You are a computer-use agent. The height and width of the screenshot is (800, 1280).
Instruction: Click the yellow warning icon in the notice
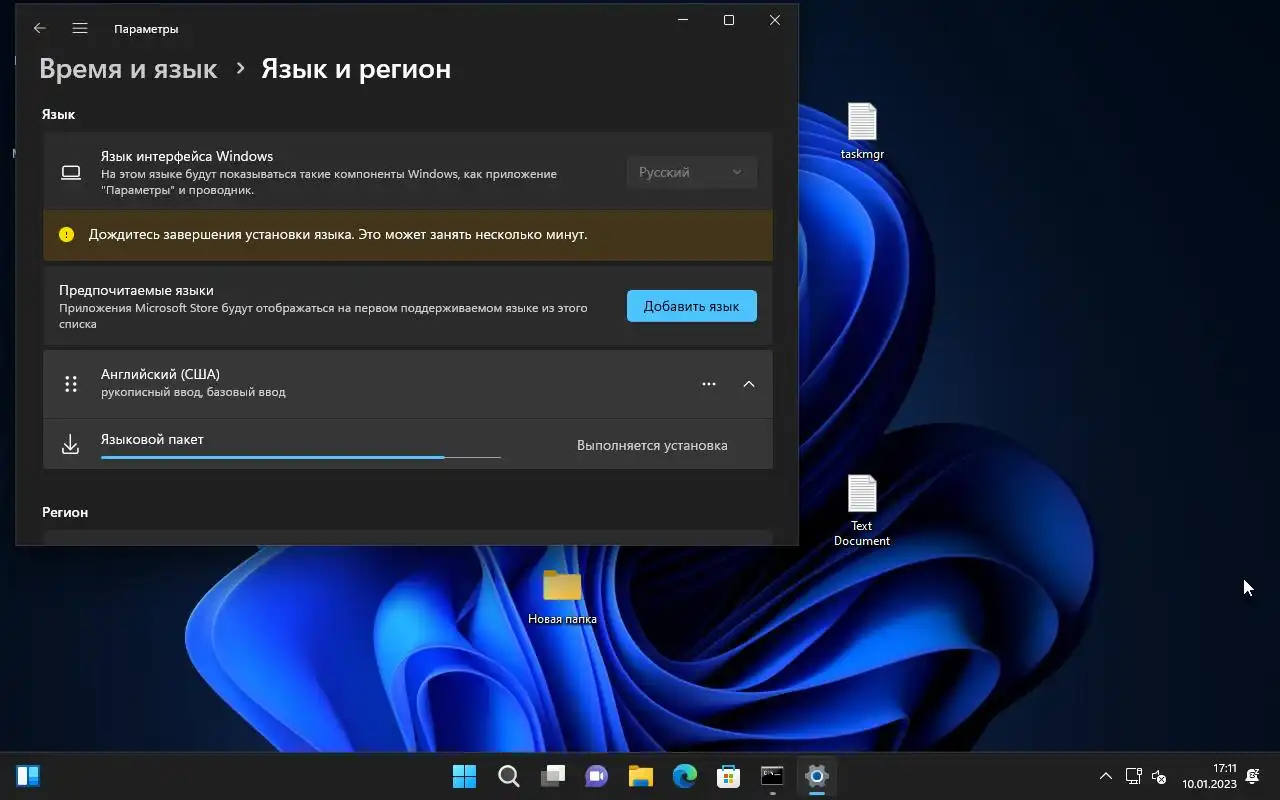point(66,235)
